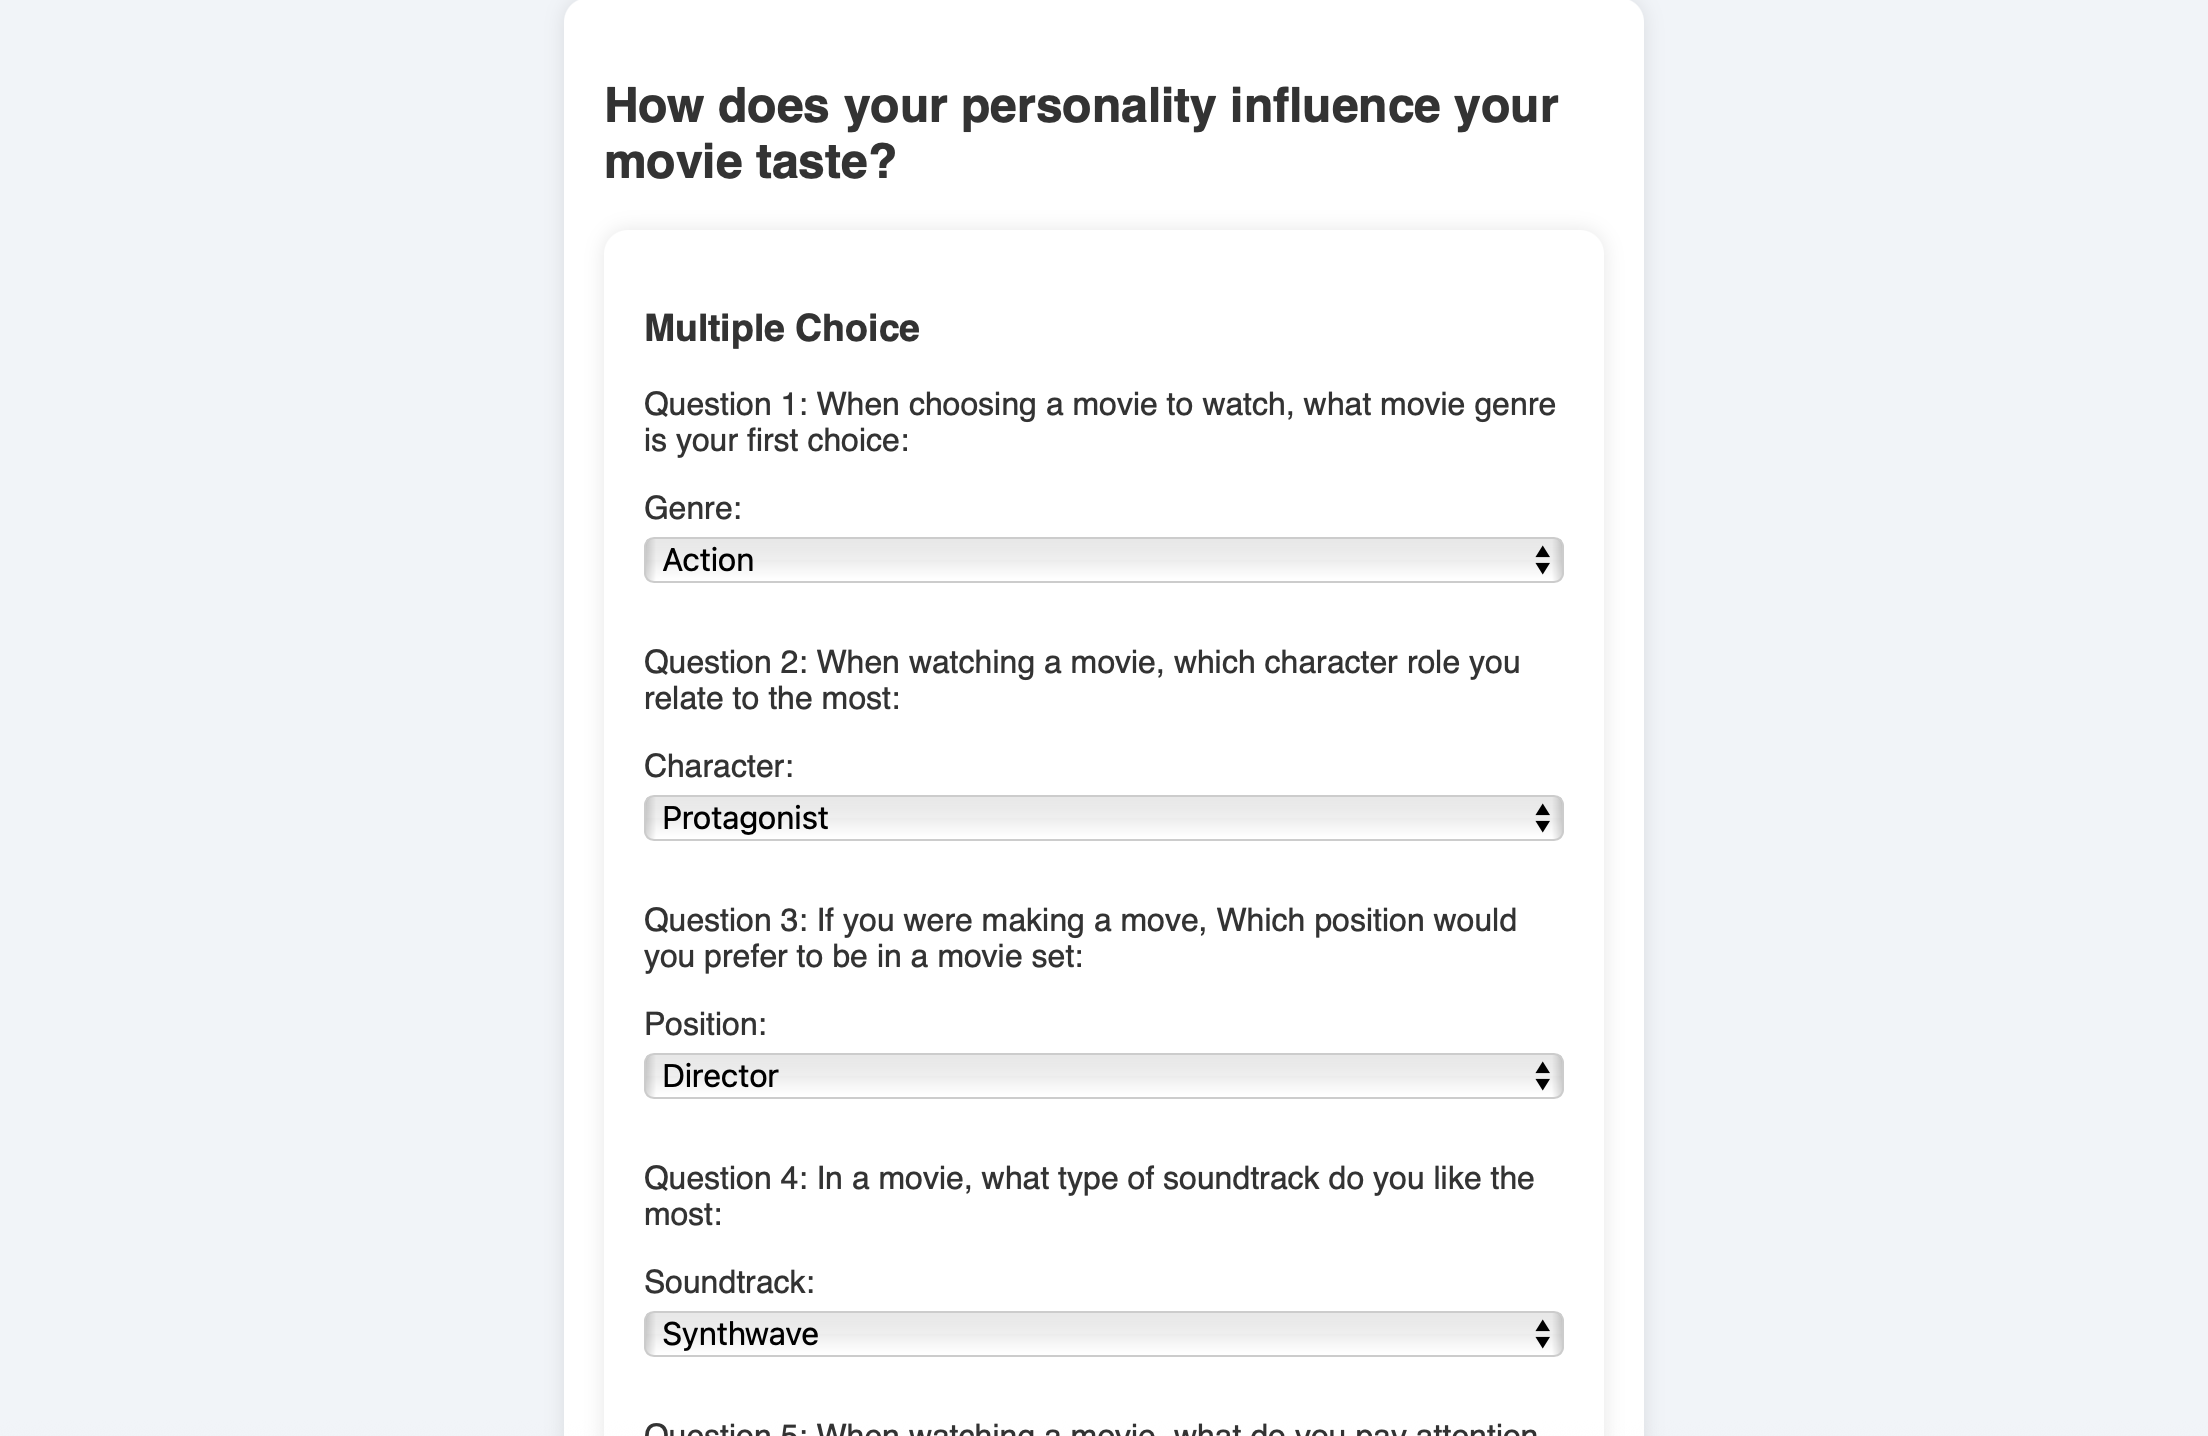Viewport: 2208px width, 1436px height.
Task: Click the Question 1 movie genre text
Action: (1100, 421)
